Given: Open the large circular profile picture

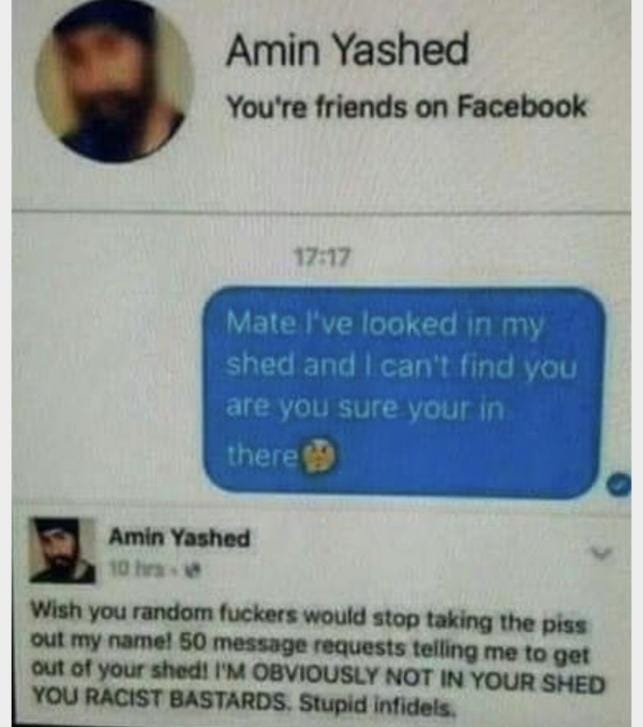Looking at the screenshot, I should (x=115, y=83).
